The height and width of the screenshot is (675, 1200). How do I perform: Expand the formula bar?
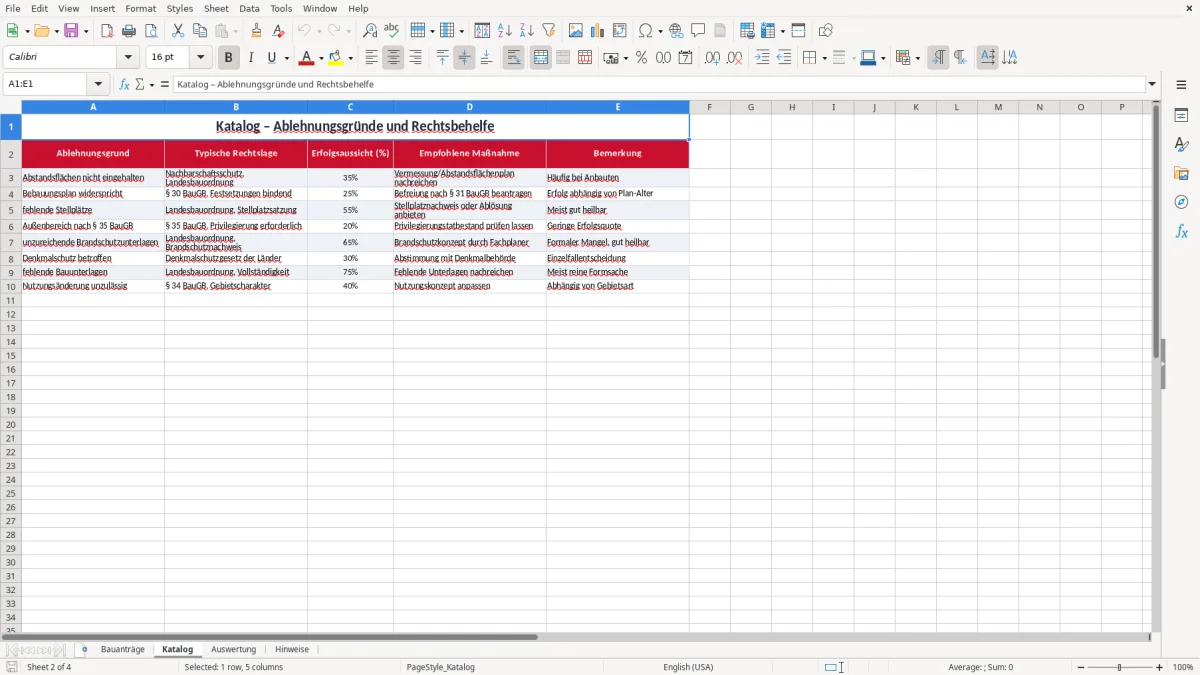coord(1152,85)
